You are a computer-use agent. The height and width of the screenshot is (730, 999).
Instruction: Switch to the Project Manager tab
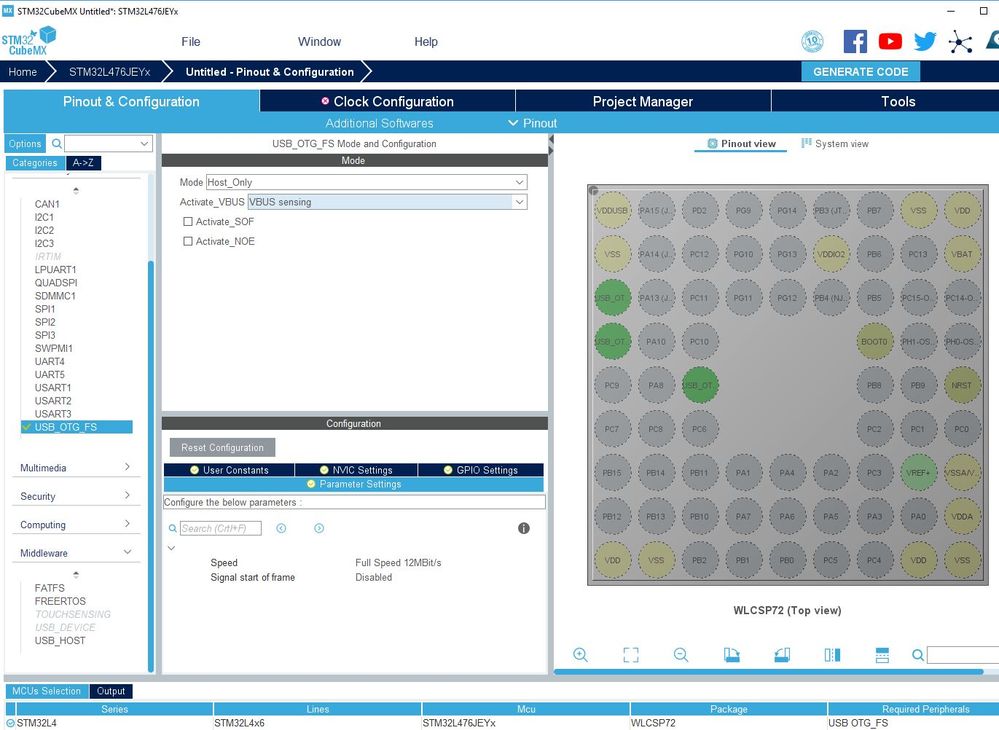(643, 101)
